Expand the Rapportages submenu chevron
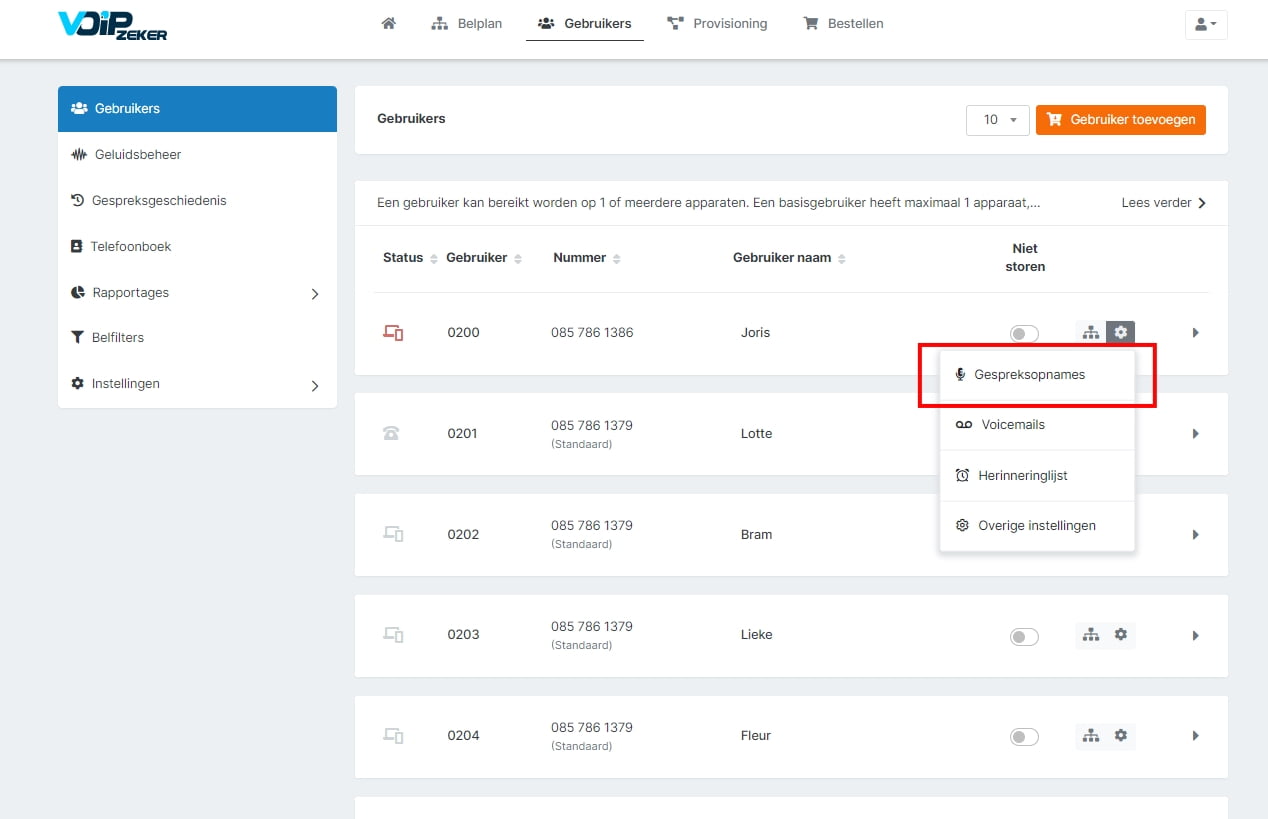Image resolution: width=1268 pixels, height=819 pixels. pyautogui.click(x=315, y=294)
